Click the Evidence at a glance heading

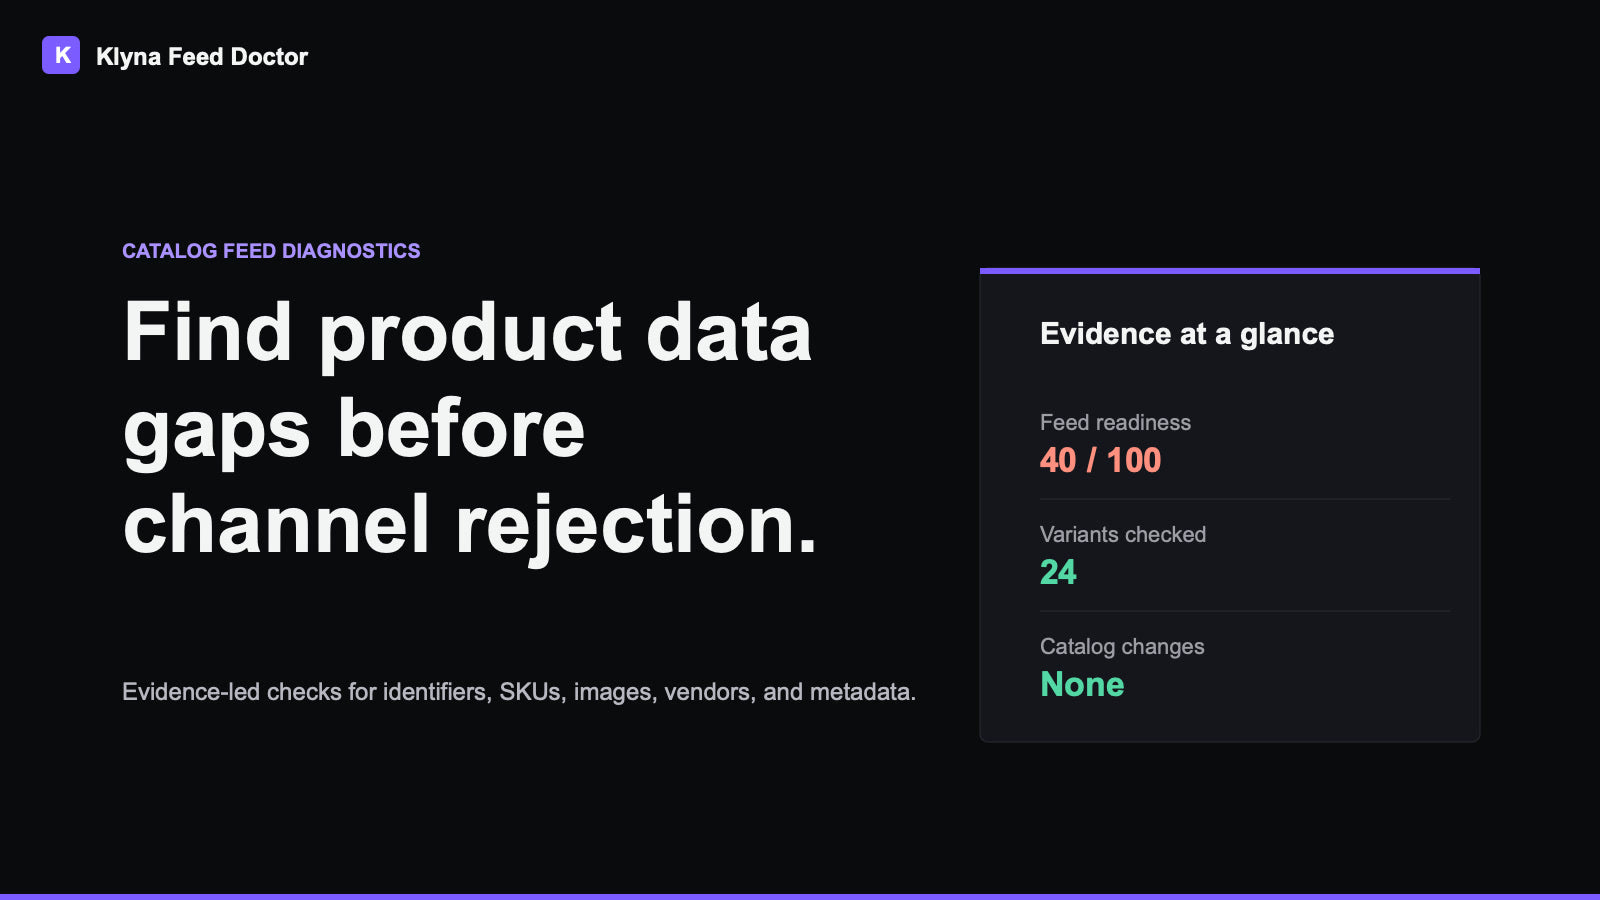pyautogui.click(x=1187, y=334)
